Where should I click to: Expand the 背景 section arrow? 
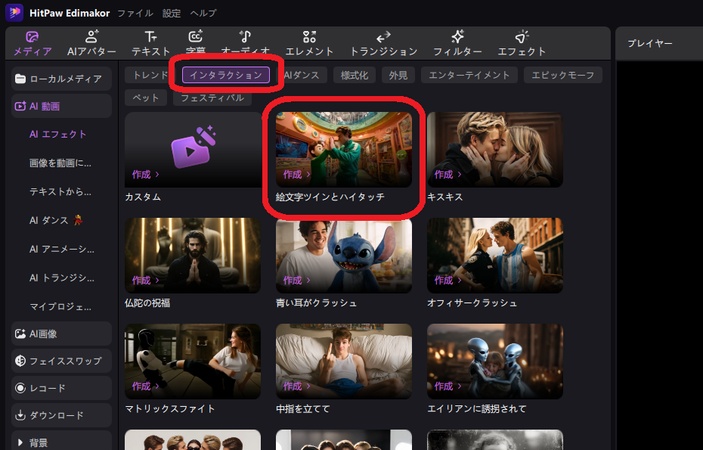pos(20,443)
